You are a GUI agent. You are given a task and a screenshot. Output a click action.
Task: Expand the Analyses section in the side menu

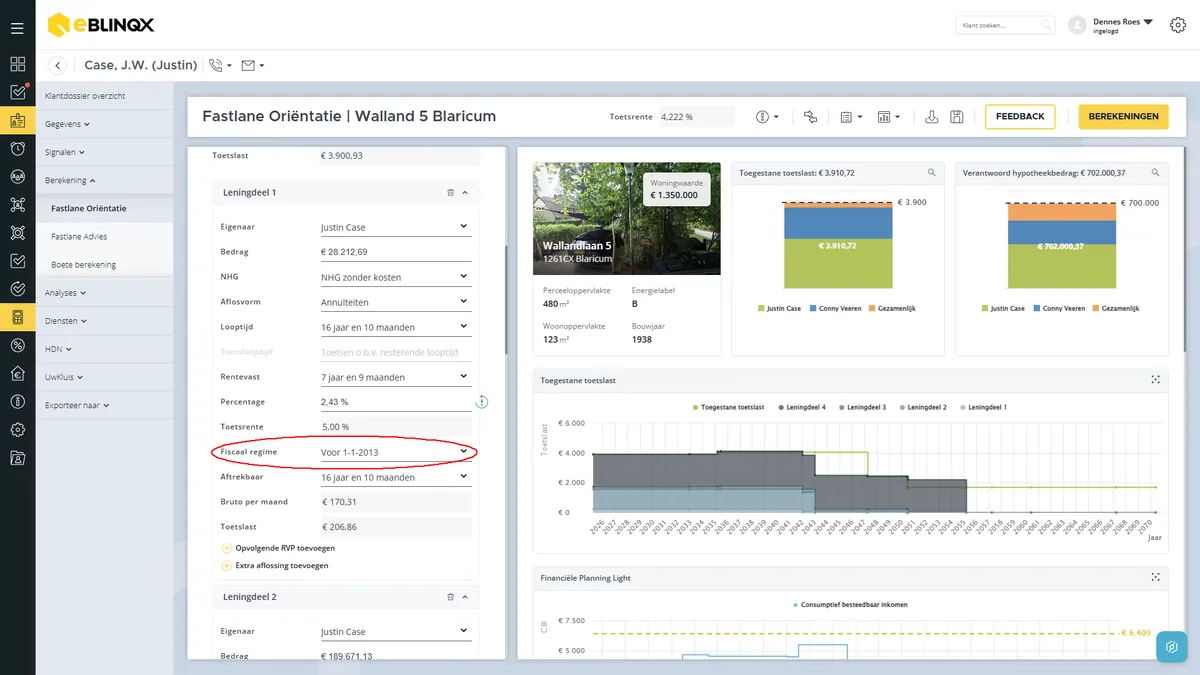pyautogui.click(x=65, y=293)
